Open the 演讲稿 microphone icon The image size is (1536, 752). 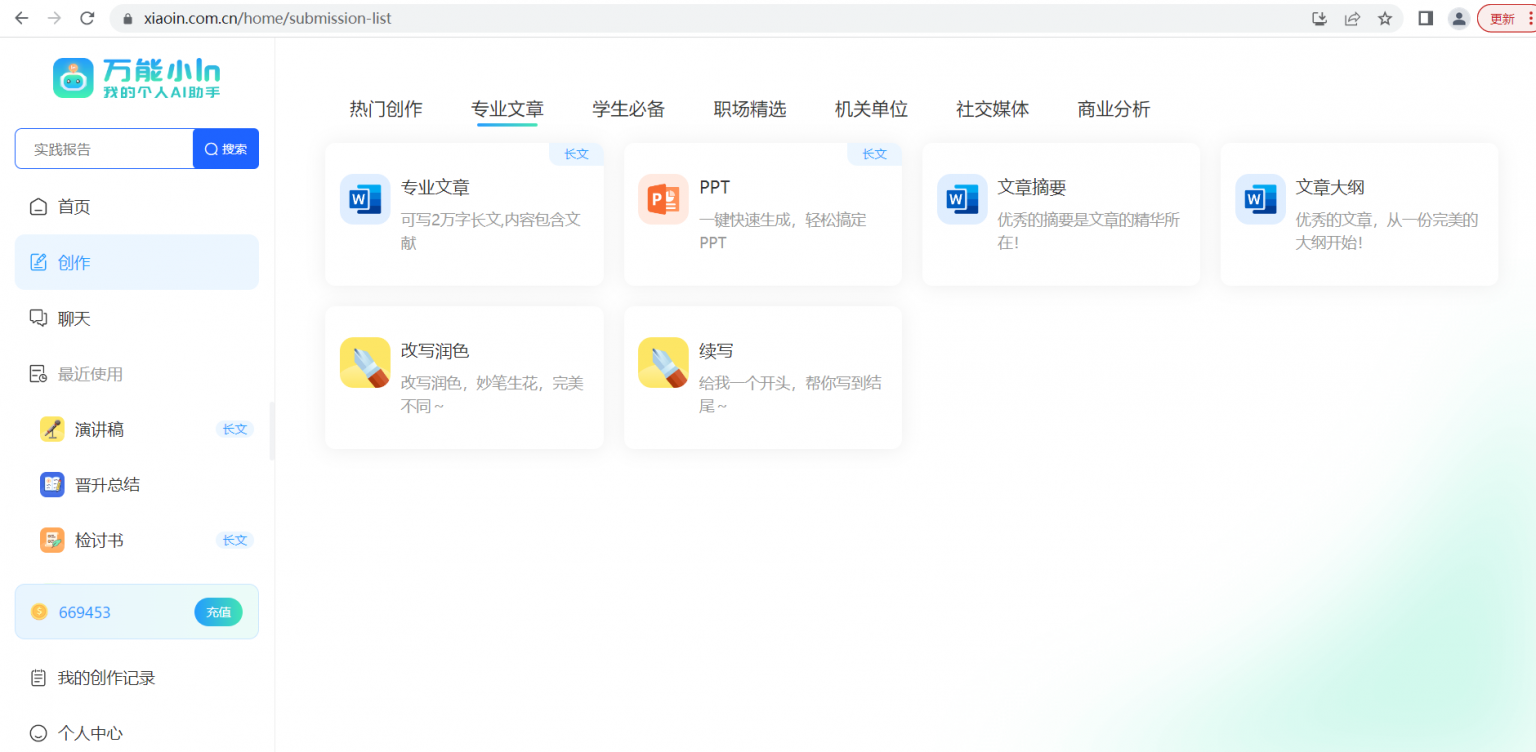point(52,429)
